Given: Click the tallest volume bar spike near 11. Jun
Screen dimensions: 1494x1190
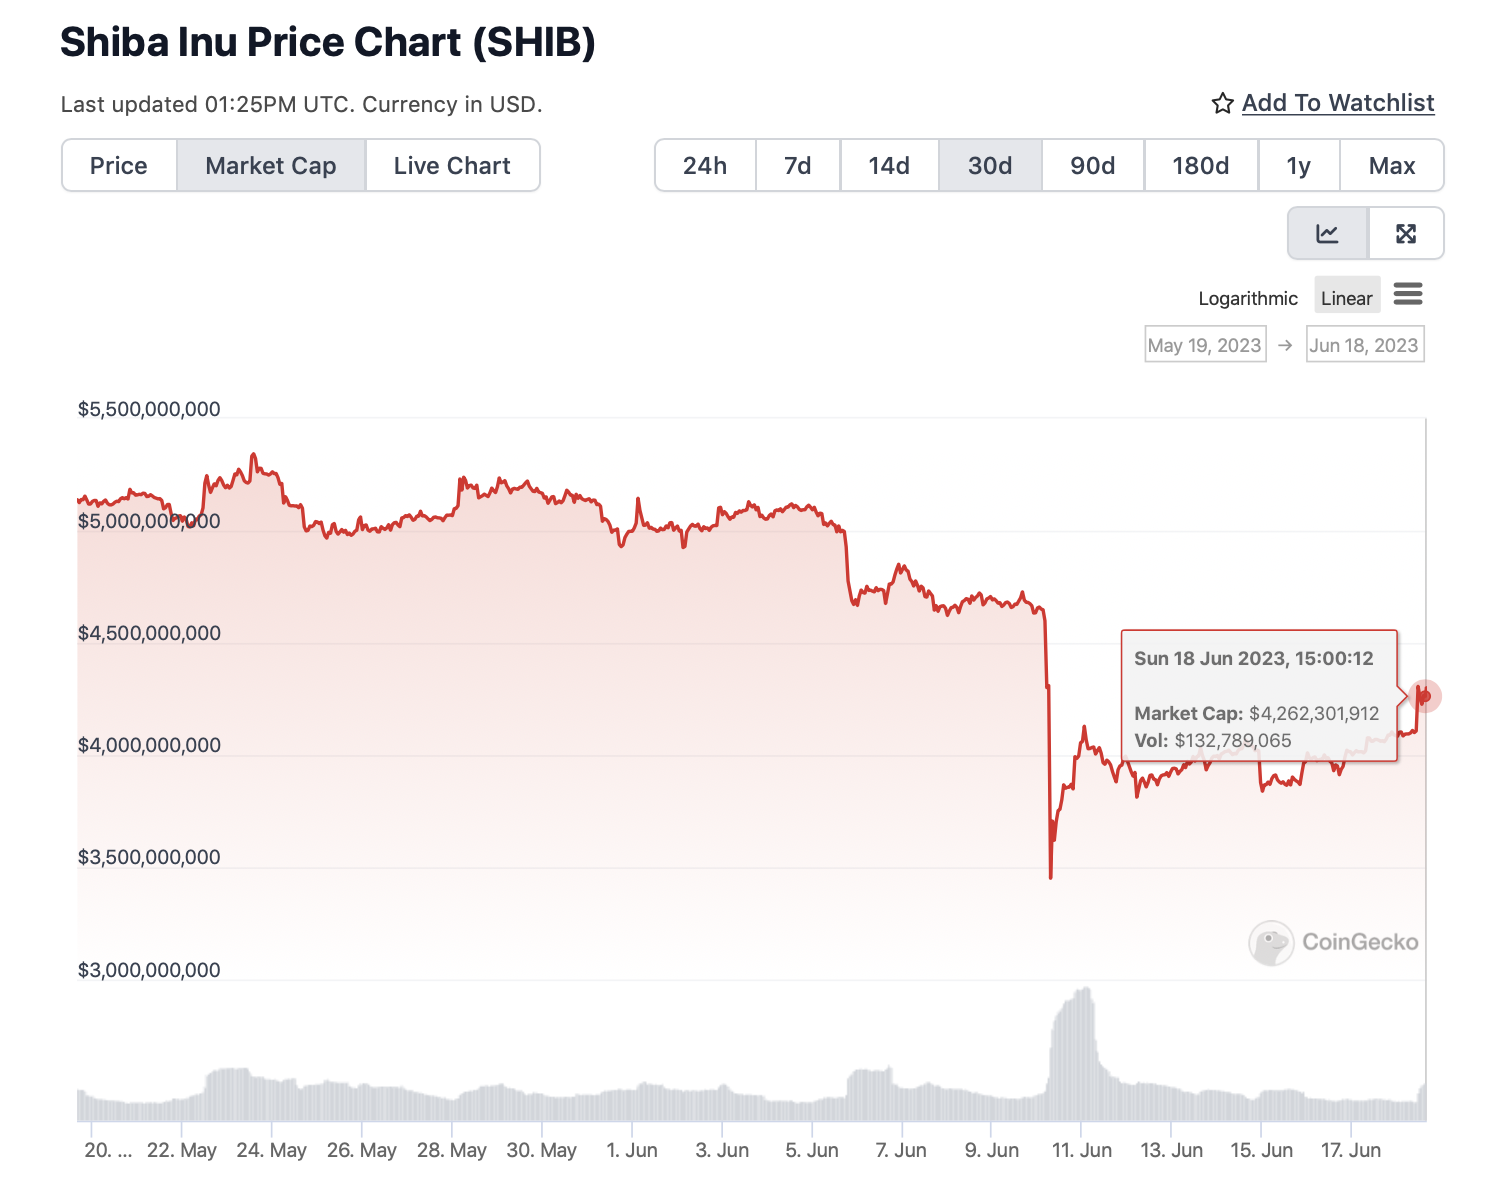Looking at the screenshot, I should (1085, 1050).
